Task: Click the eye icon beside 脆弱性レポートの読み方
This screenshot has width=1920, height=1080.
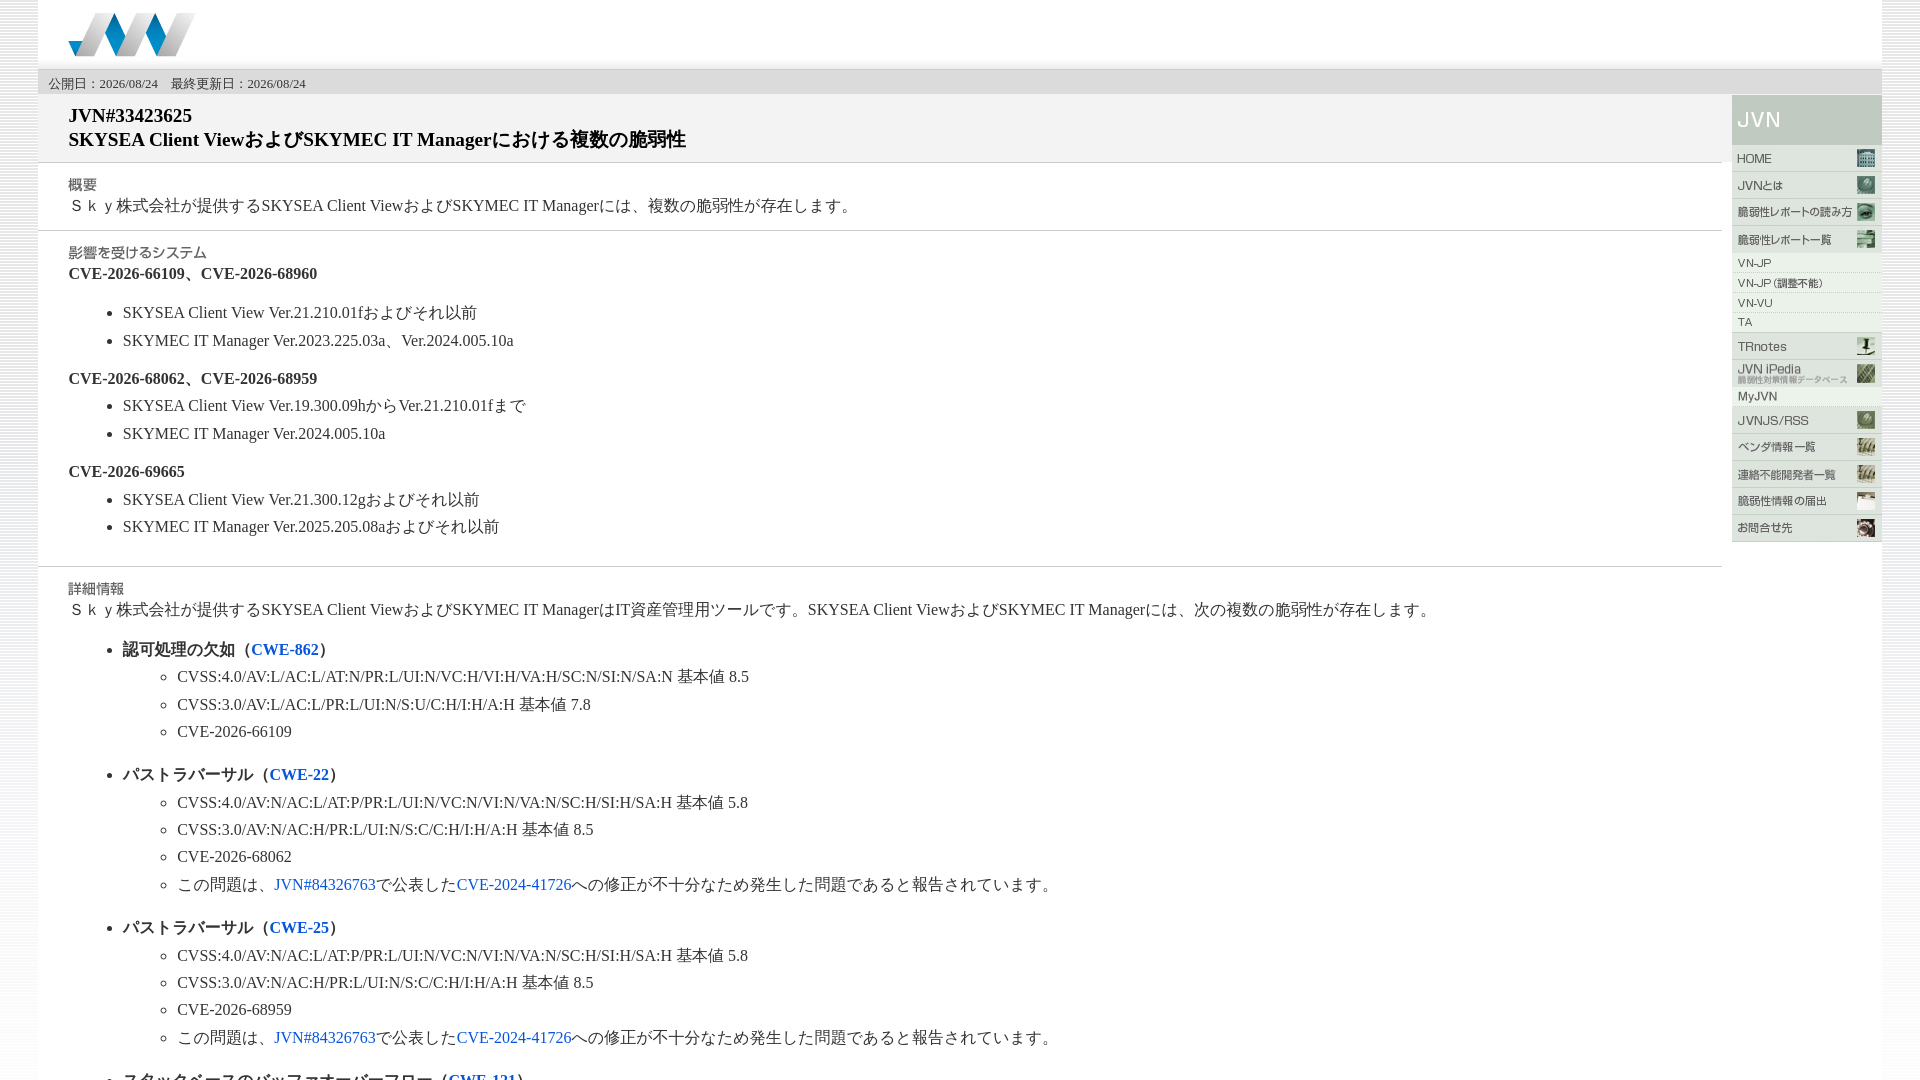Action: tap(1866, 212)
